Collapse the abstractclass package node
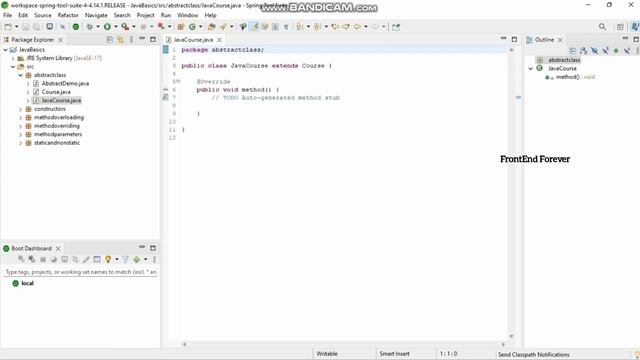Image resolution: width=640 pixels, height=360 pixels. click(20, 76)
